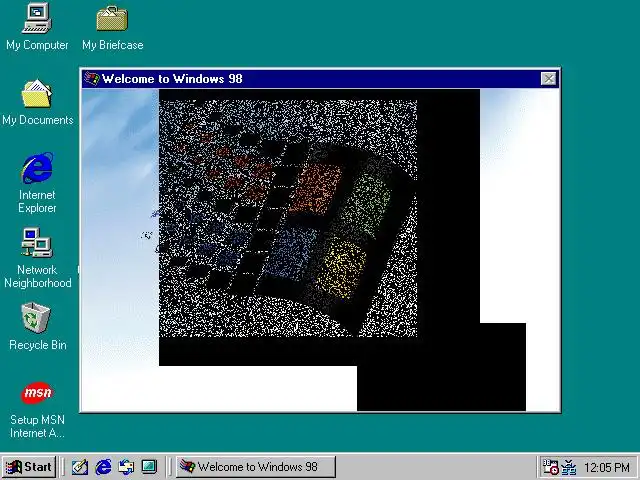Launch Outlook Express from the Quick Launch bar
The height and width of the screenshot is (480, 640).
(126, 467)
